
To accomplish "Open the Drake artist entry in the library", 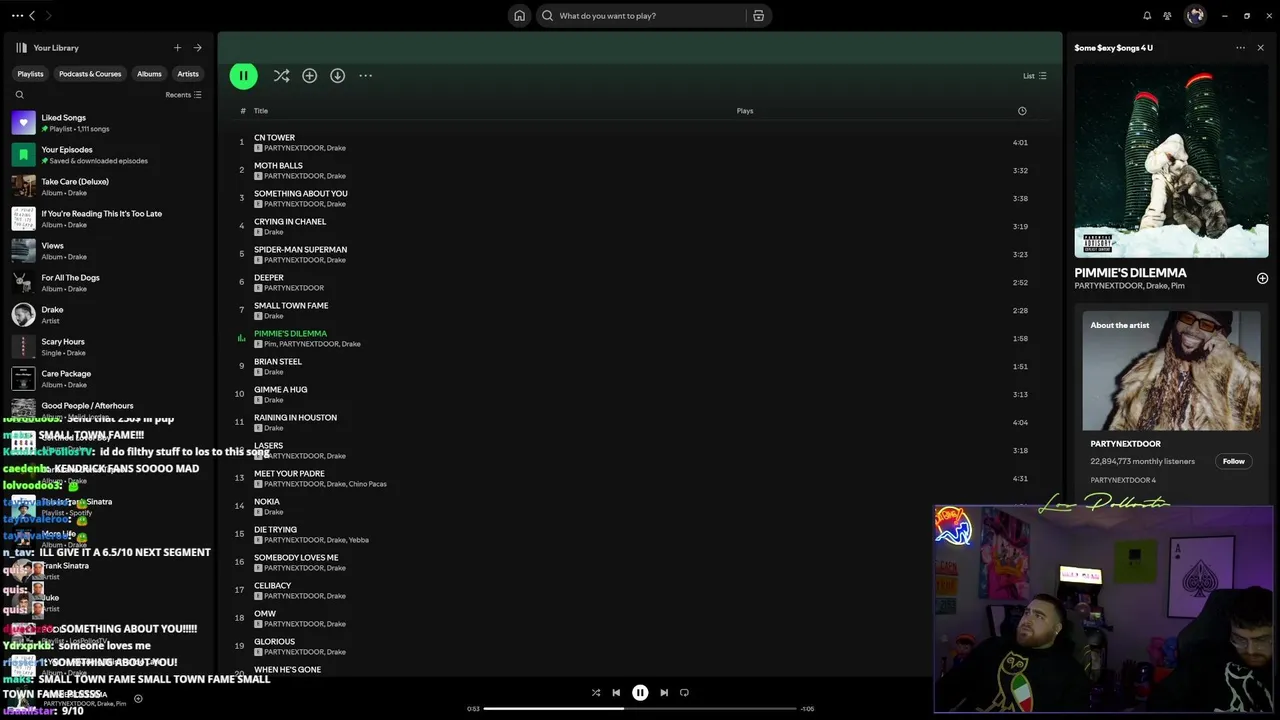I will coord(107,315).
